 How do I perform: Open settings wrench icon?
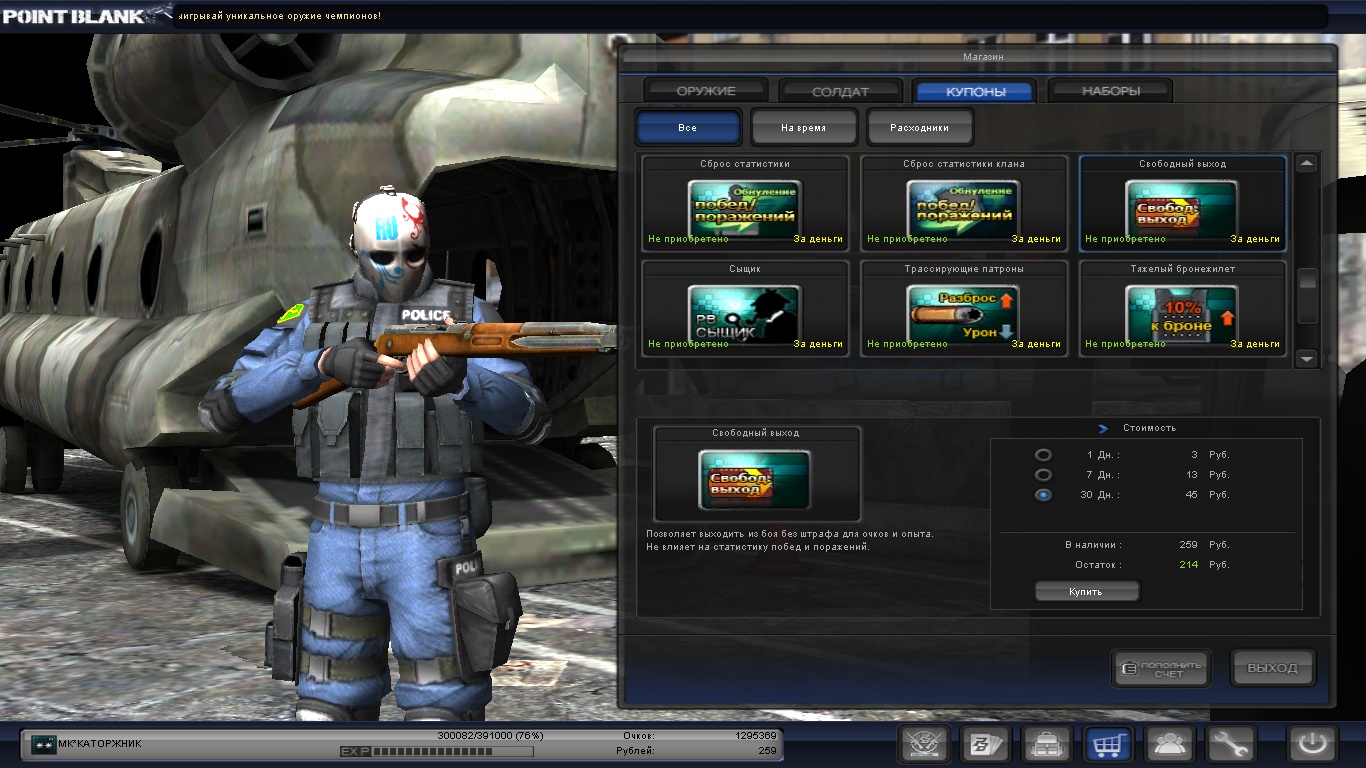pyautogui.click(x=1231, y=744)
